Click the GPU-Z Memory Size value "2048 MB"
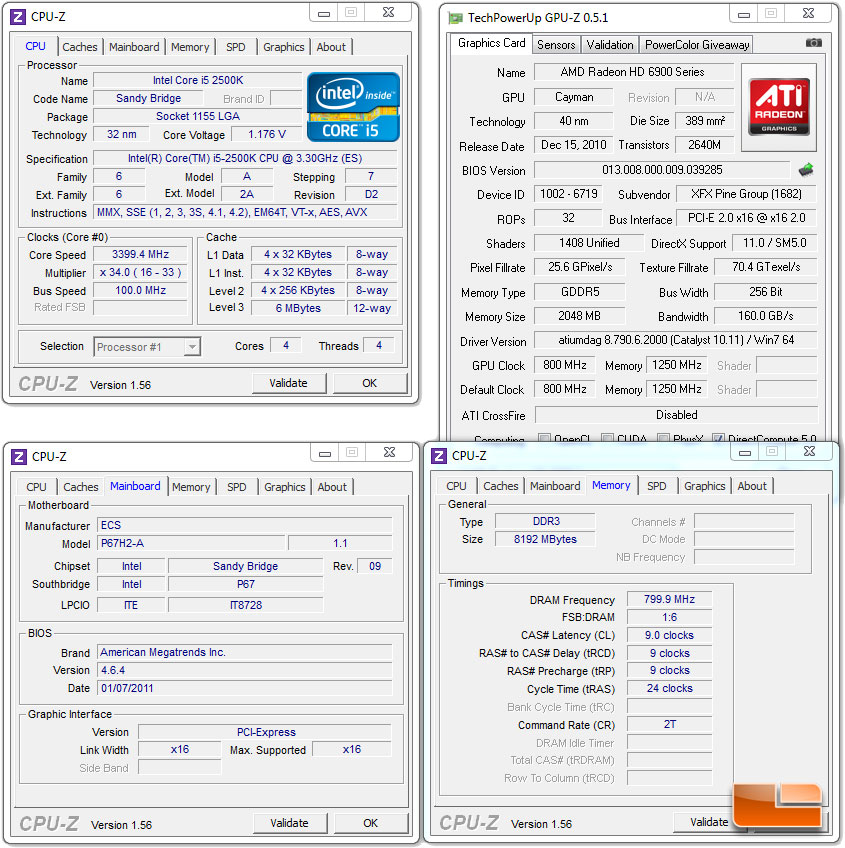The width and height of the screenshot is (845, 848). (x=579, y=316)
